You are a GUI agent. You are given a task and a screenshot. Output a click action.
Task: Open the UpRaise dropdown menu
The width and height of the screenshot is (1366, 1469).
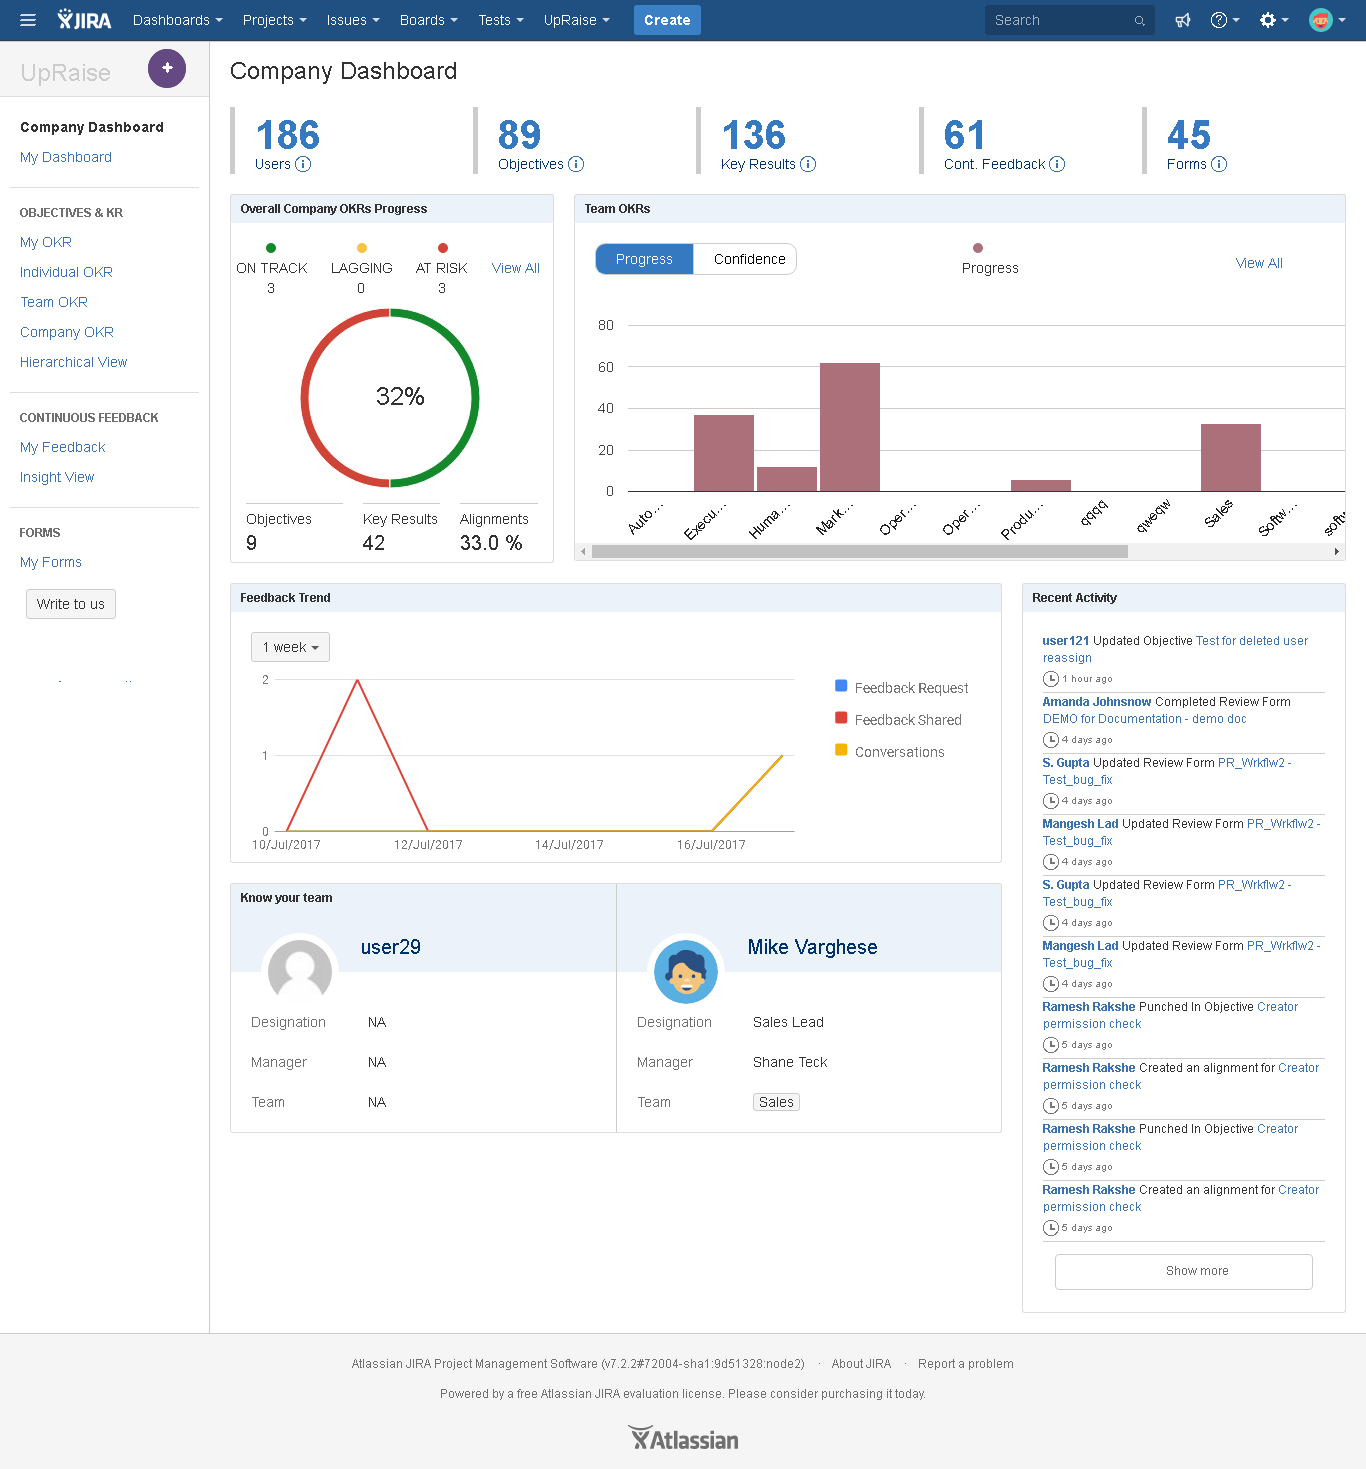tap(576, 20)
